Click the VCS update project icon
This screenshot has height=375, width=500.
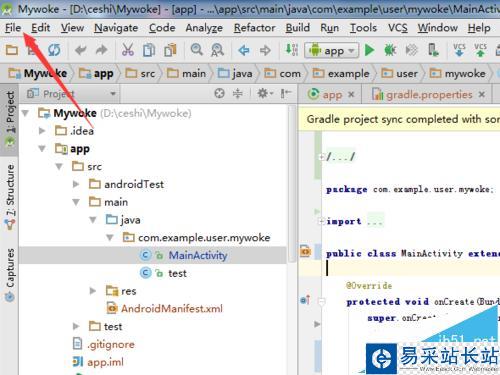(459, 50)
